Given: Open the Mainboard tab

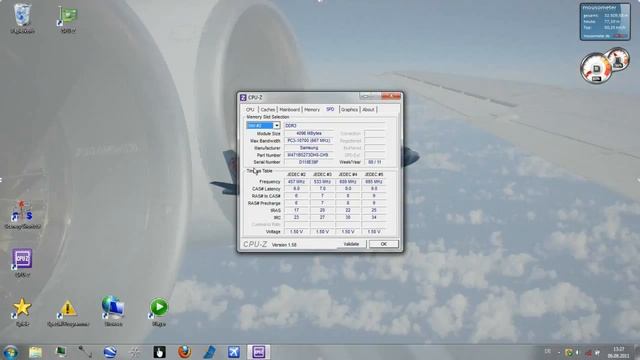Looking at the screenshot, I should pyautogui.click(x=290, y=110).
